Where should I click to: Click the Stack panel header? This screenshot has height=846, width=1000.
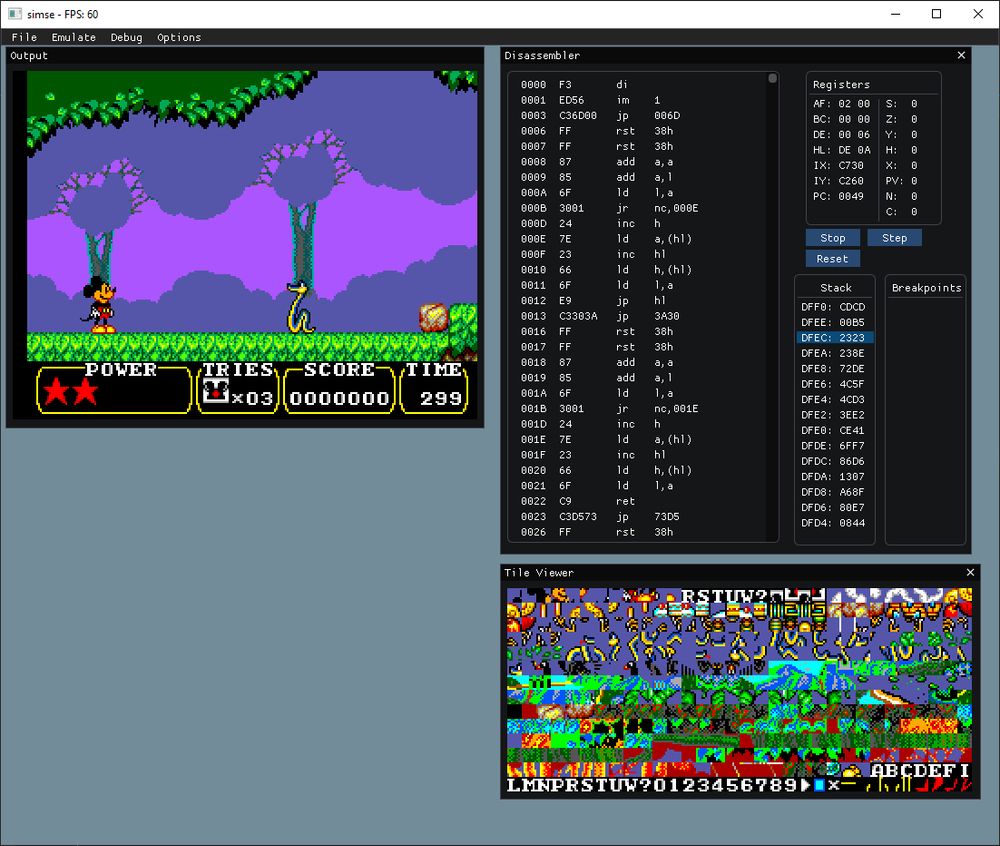(x=835, y=288)
